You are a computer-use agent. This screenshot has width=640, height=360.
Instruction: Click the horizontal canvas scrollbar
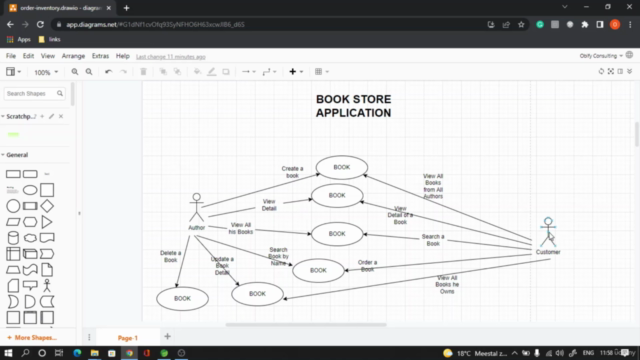point(305,325)
